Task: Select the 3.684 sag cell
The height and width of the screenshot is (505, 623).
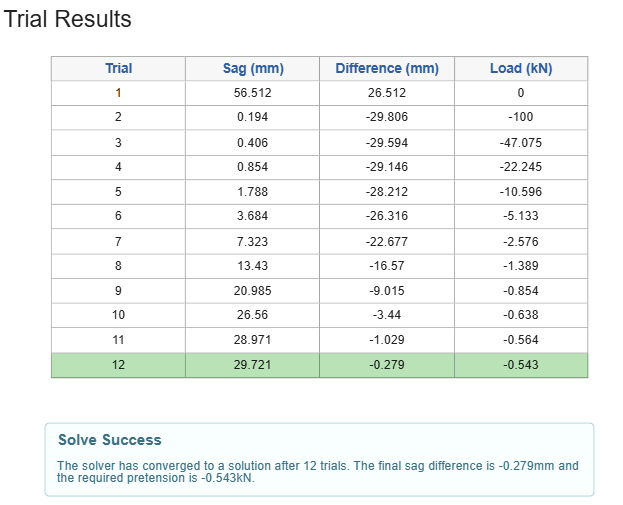Action: 252,217
